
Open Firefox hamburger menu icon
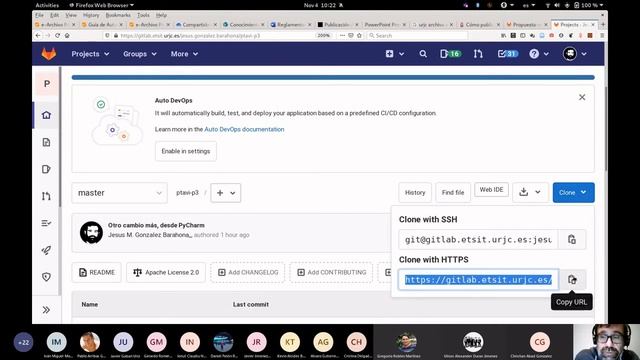click(602, 36)
